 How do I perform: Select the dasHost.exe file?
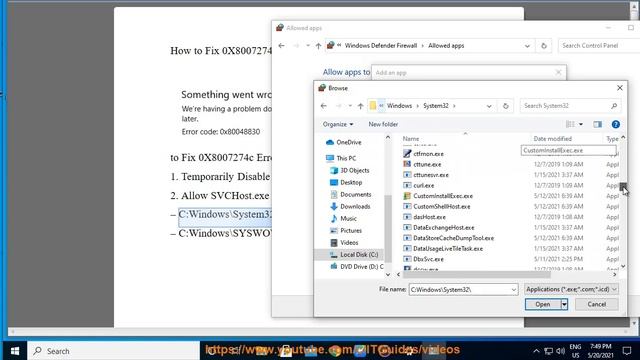424,217
